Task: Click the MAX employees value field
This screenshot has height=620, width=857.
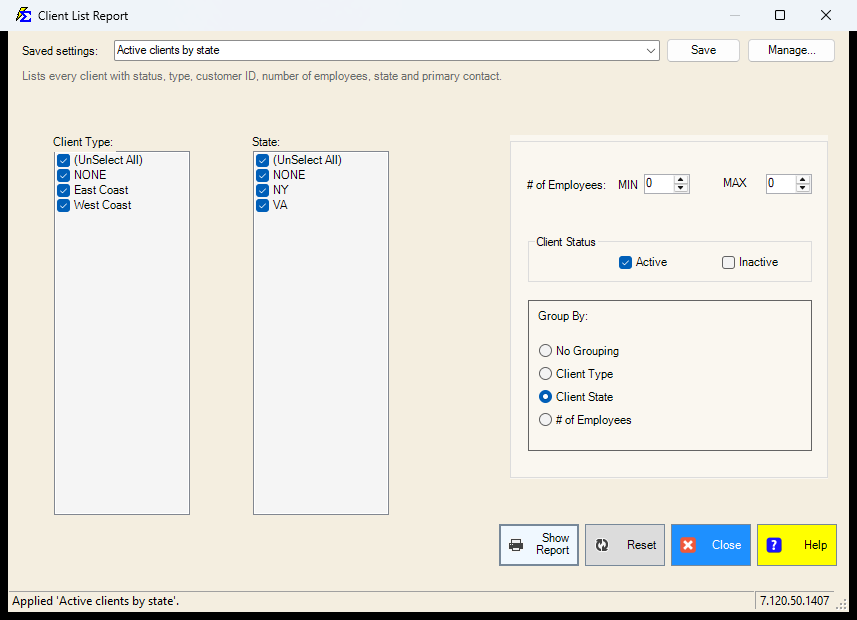Action: [x=781, y=184]
